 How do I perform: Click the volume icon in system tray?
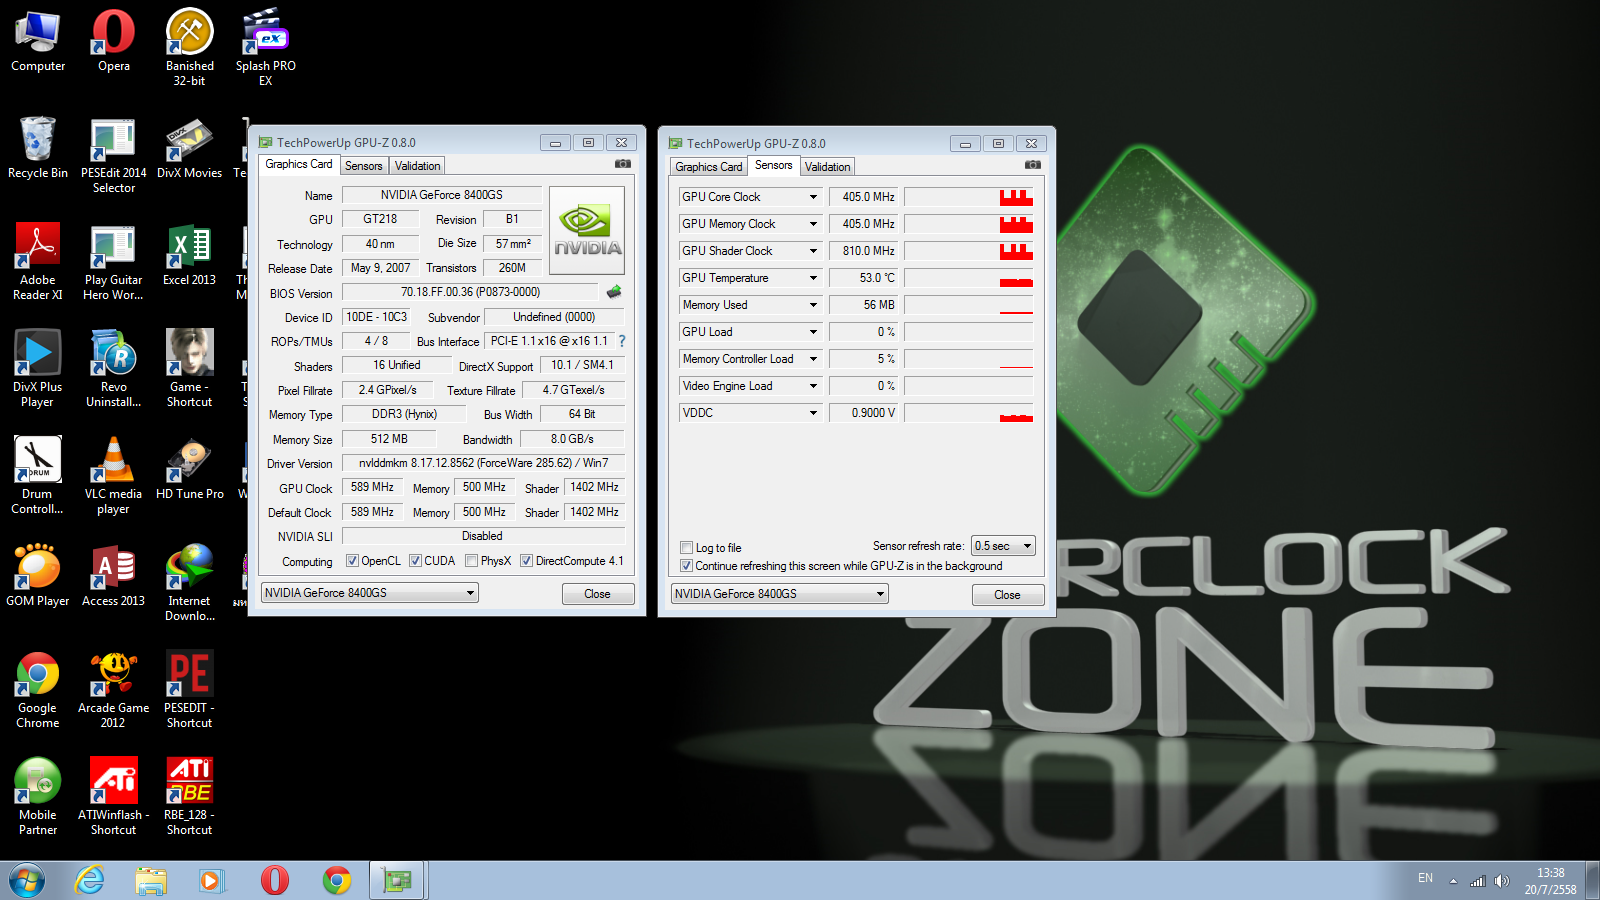coord(1501,881)
